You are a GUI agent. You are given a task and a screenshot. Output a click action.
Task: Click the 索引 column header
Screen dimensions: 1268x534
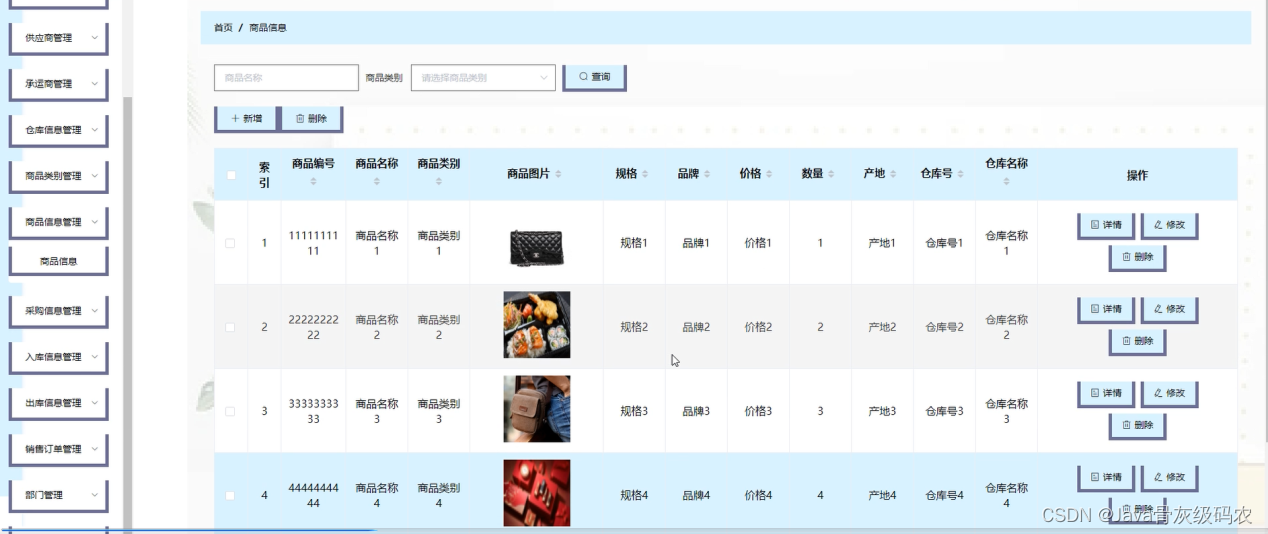264,175
